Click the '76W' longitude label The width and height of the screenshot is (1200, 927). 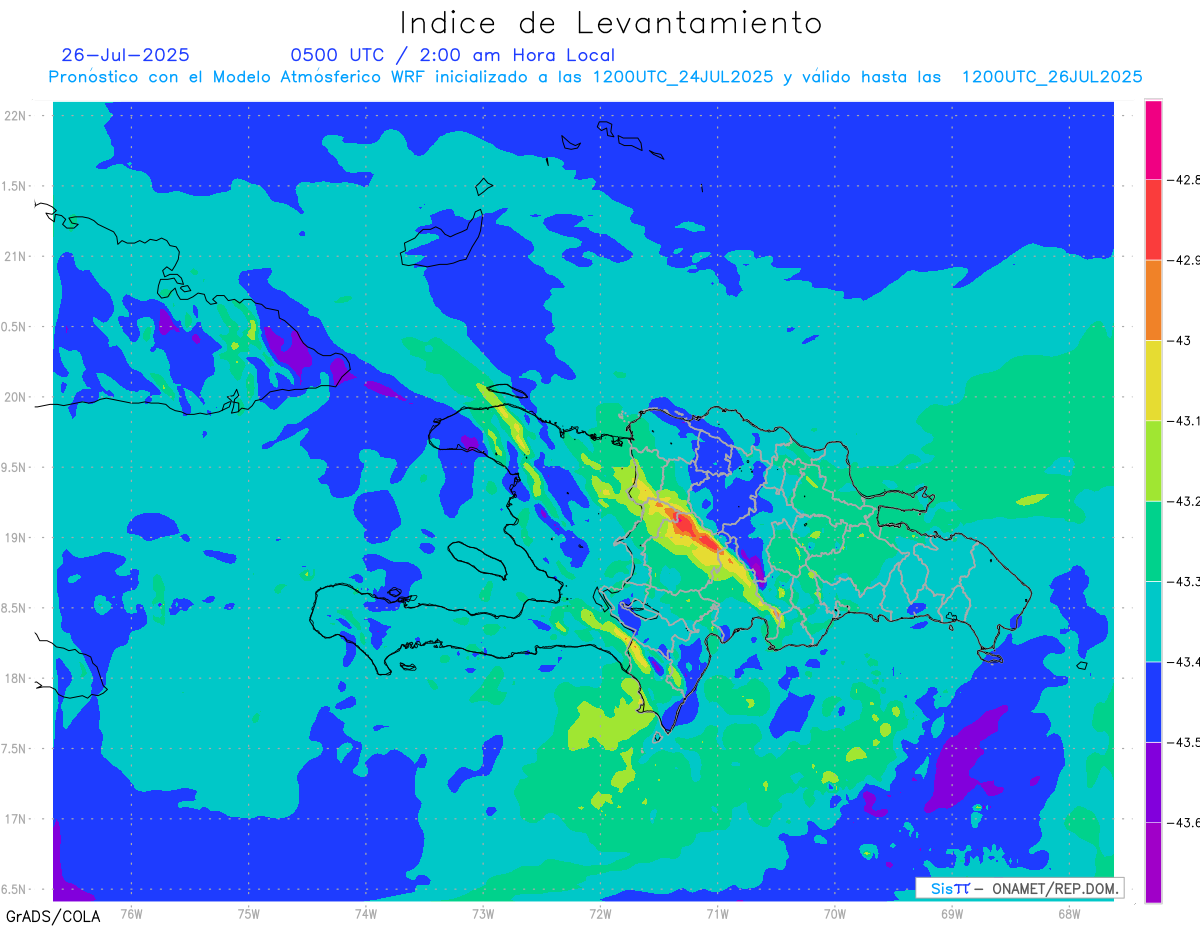pos(131,913)
